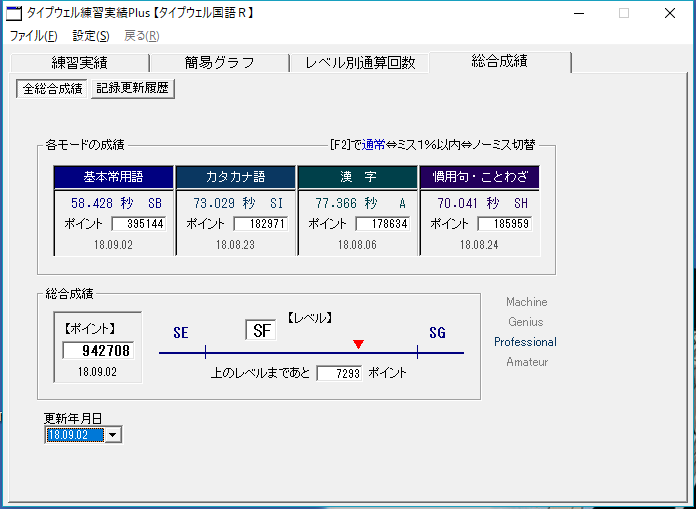This screenshot has height=509, width=696.
Task: Switch to the 簡易グラフ tab
Action: click(219, 63)
